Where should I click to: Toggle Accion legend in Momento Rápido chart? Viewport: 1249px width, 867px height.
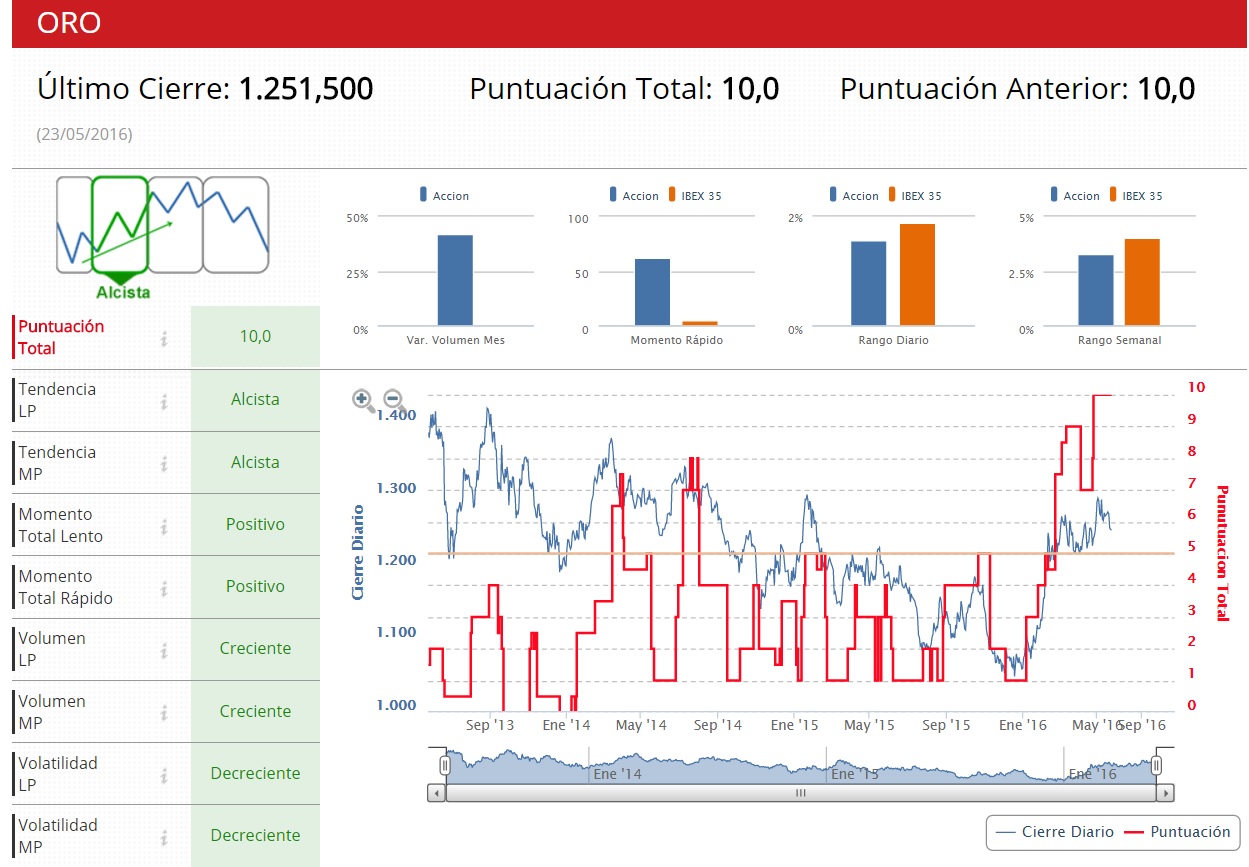pyautogui.click(x=634, y=196)
